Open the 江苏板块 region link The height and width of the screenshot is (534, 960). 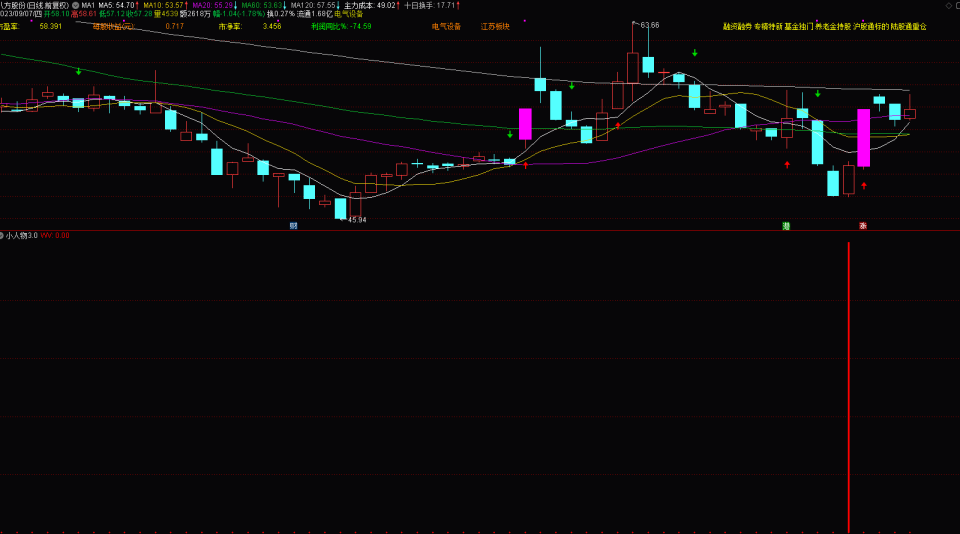pyautogui.click(x=495, y=26)
